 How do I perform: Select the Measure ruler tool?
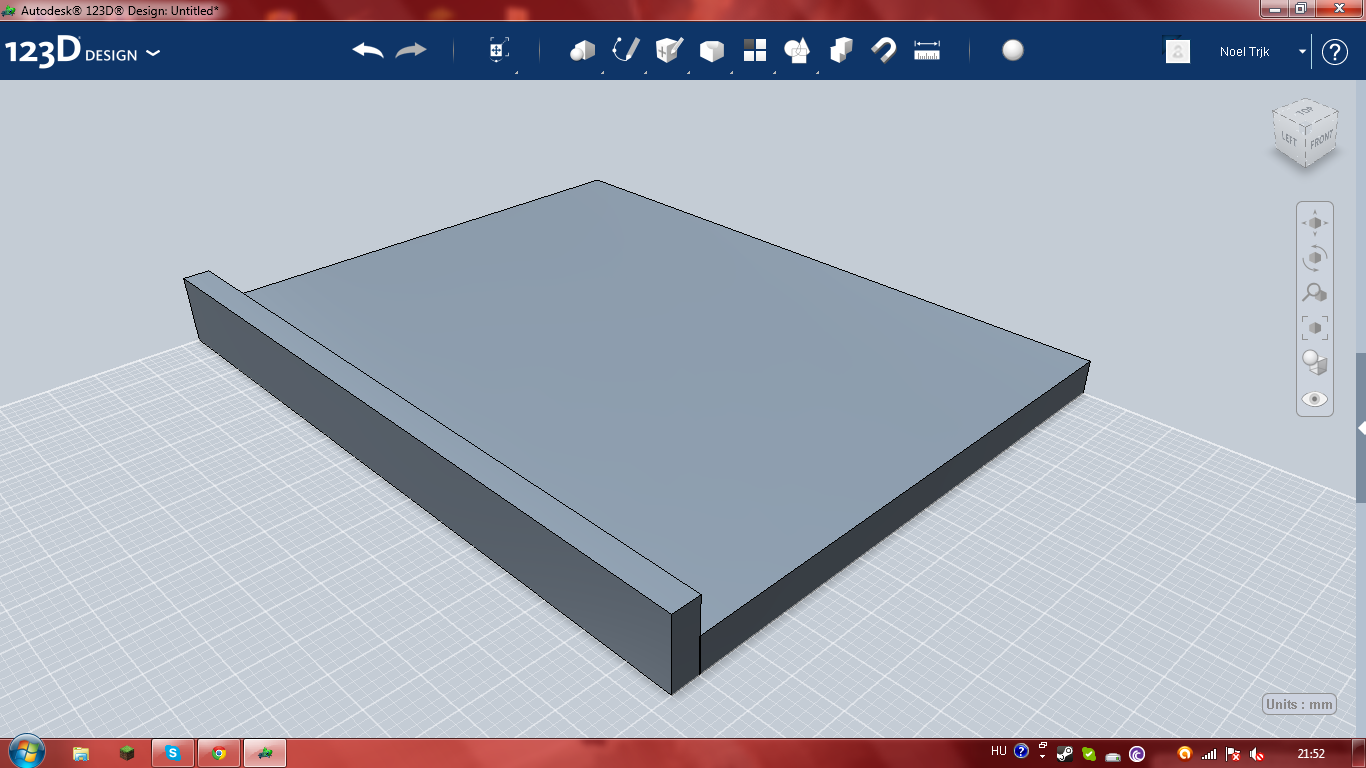tap(928, 51)
